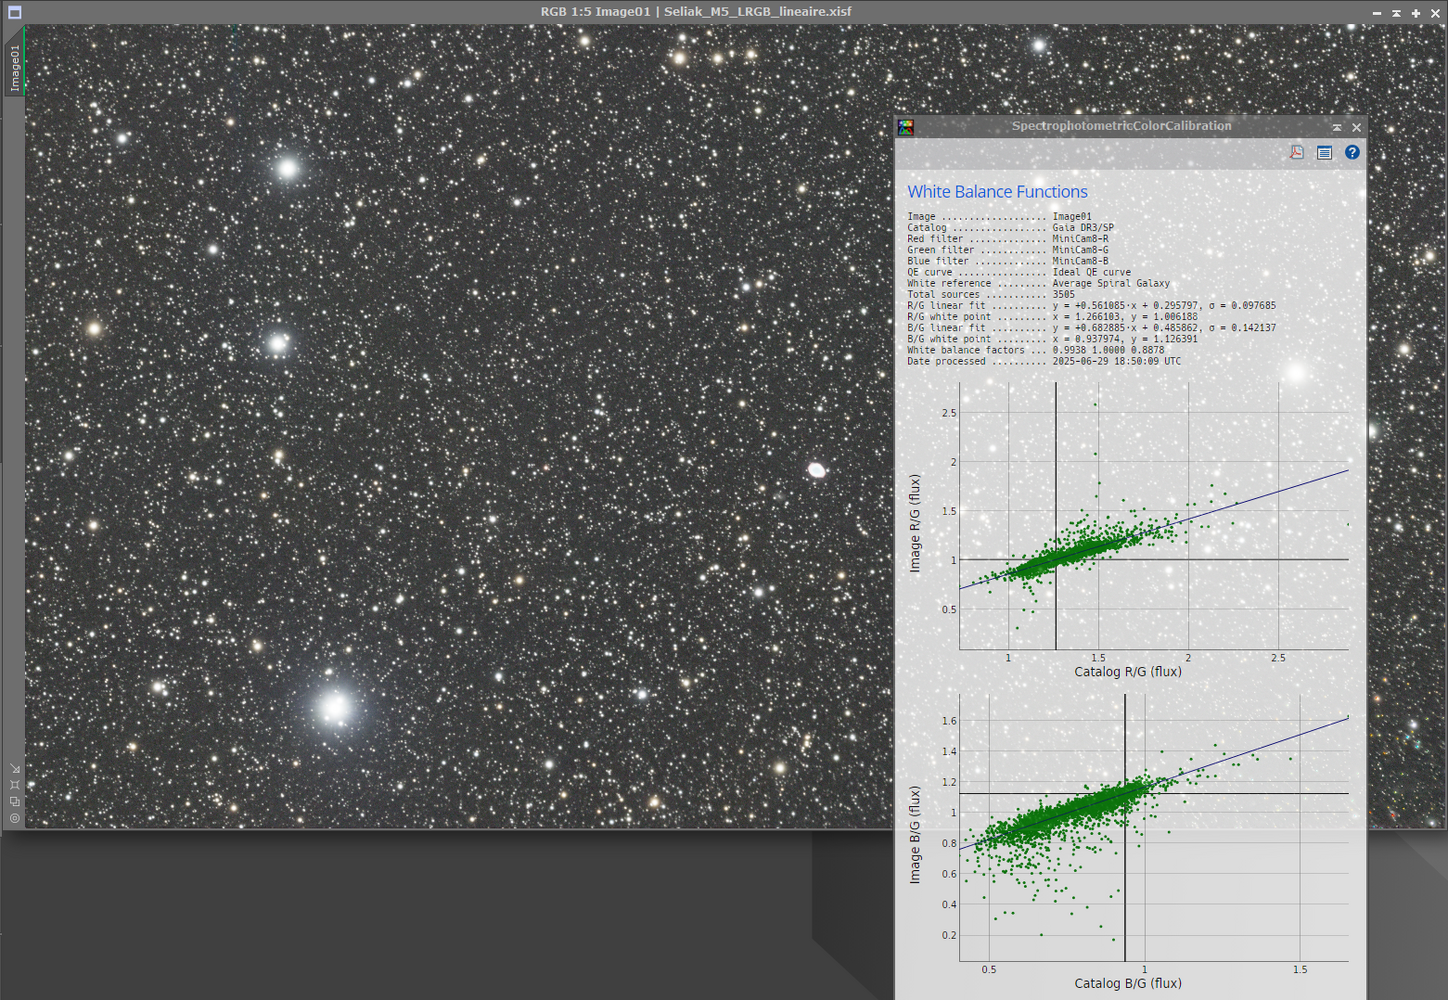Click the R/G white point values line
The image size is (1448, 1000).
(1052, 316)
